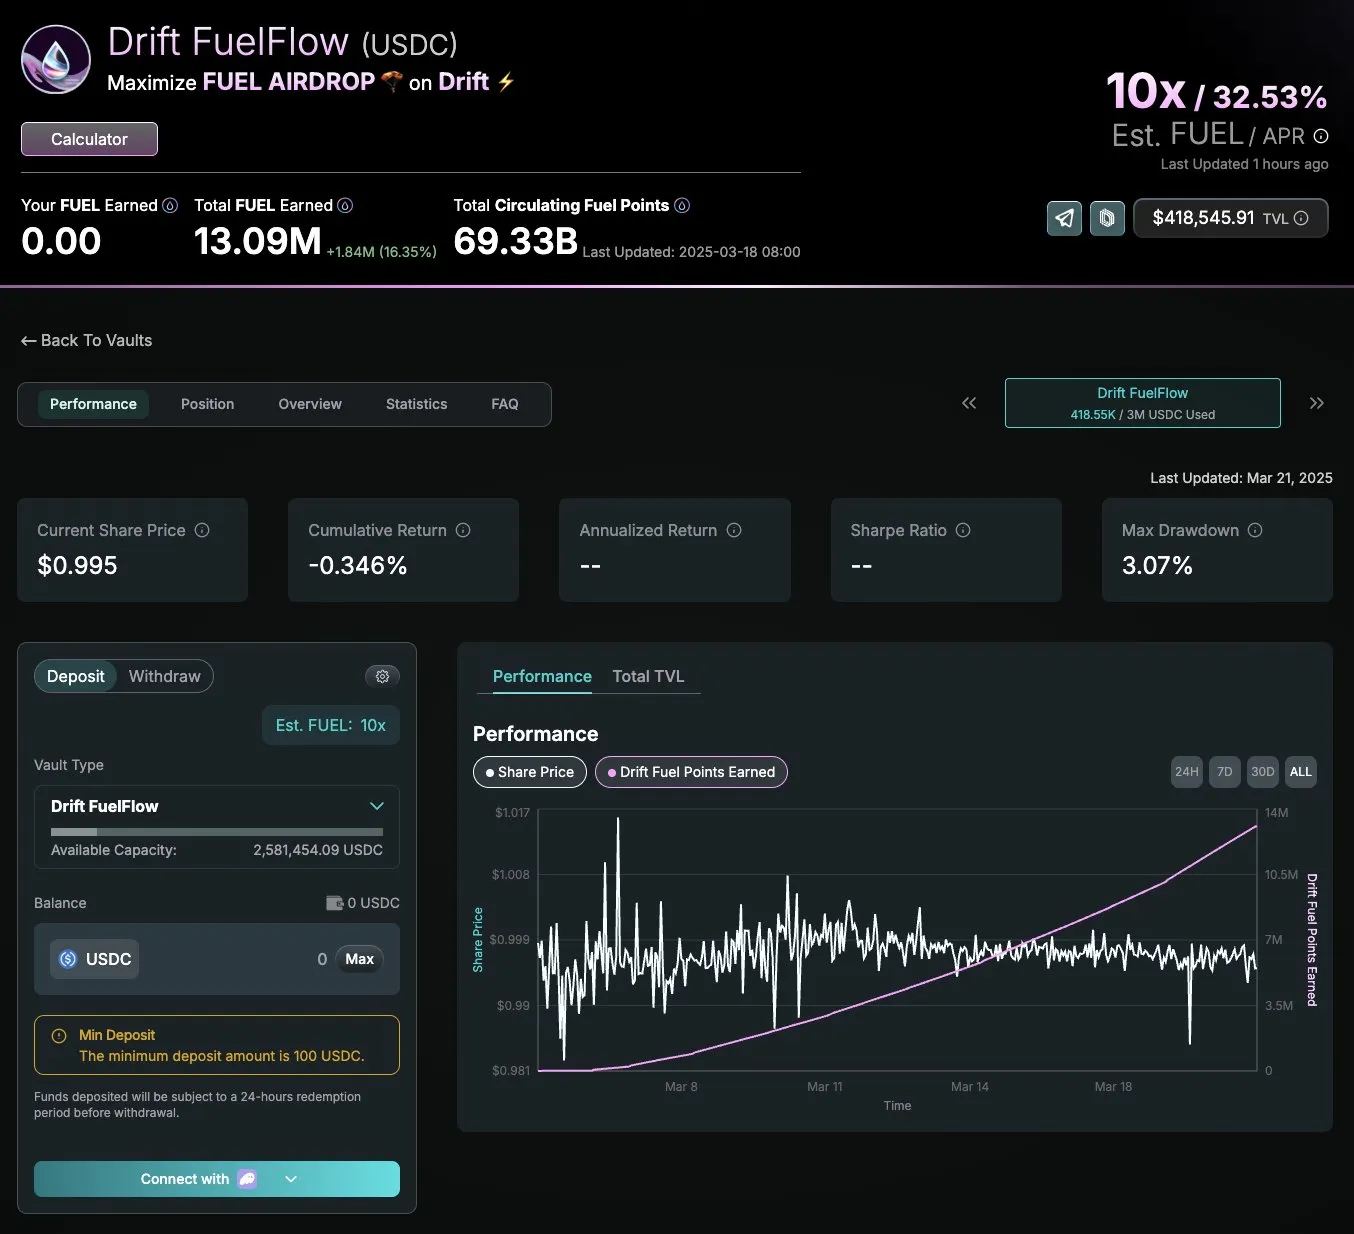Open the Position tab
This screenshot has height=1234, width=1354.
point(208,404)
